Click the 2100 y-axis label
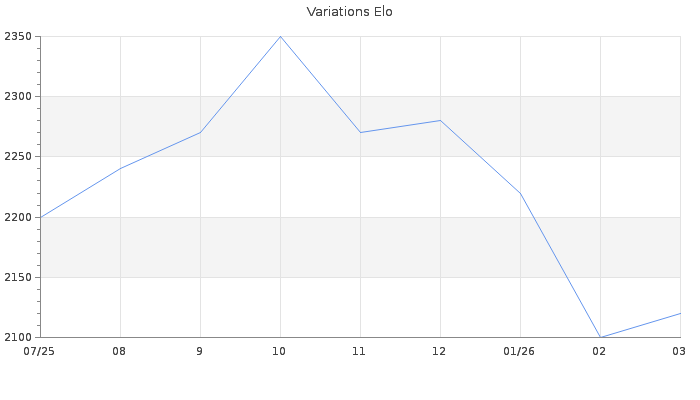Screen dimensions: 700x400 tap(18, 337)
